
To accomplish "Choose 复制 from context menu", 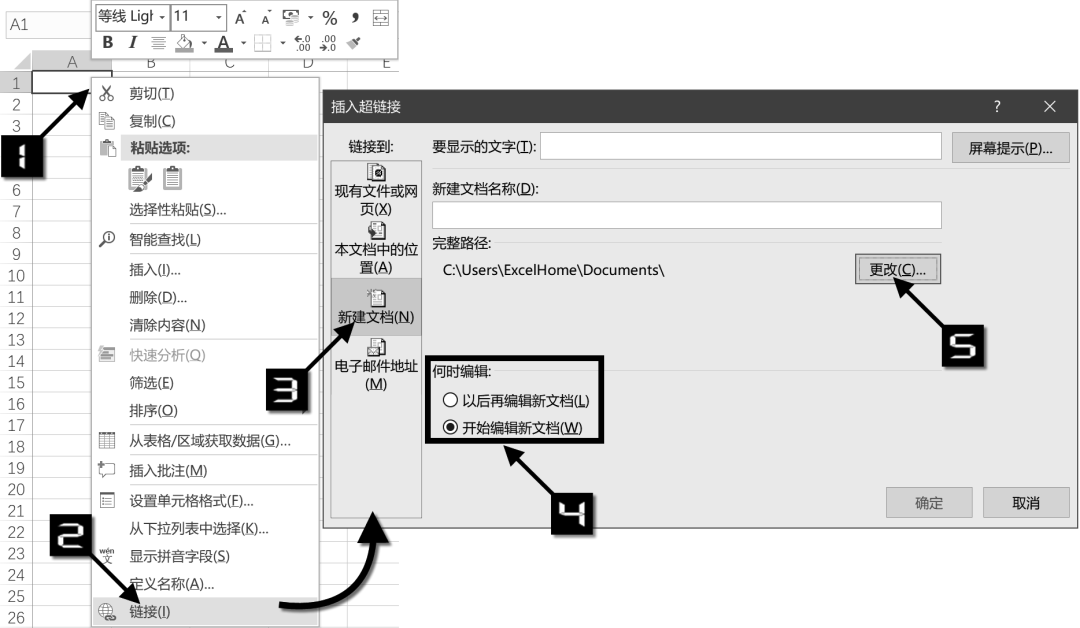I will tap(205, 121).
